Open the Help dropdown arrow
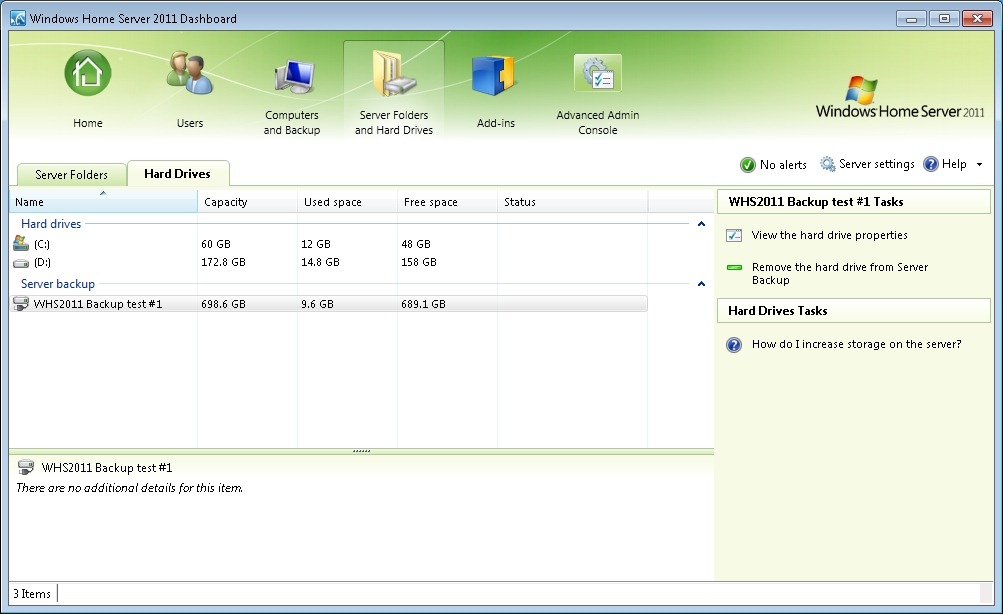This screenshot has height=614, width=1003. pyautogui.click(x=979, y=165)
